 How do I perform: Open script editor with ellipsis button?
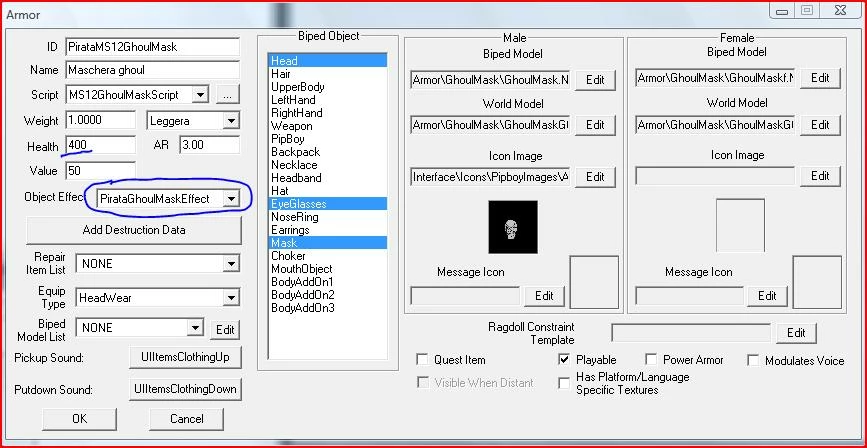click(227, 95)
